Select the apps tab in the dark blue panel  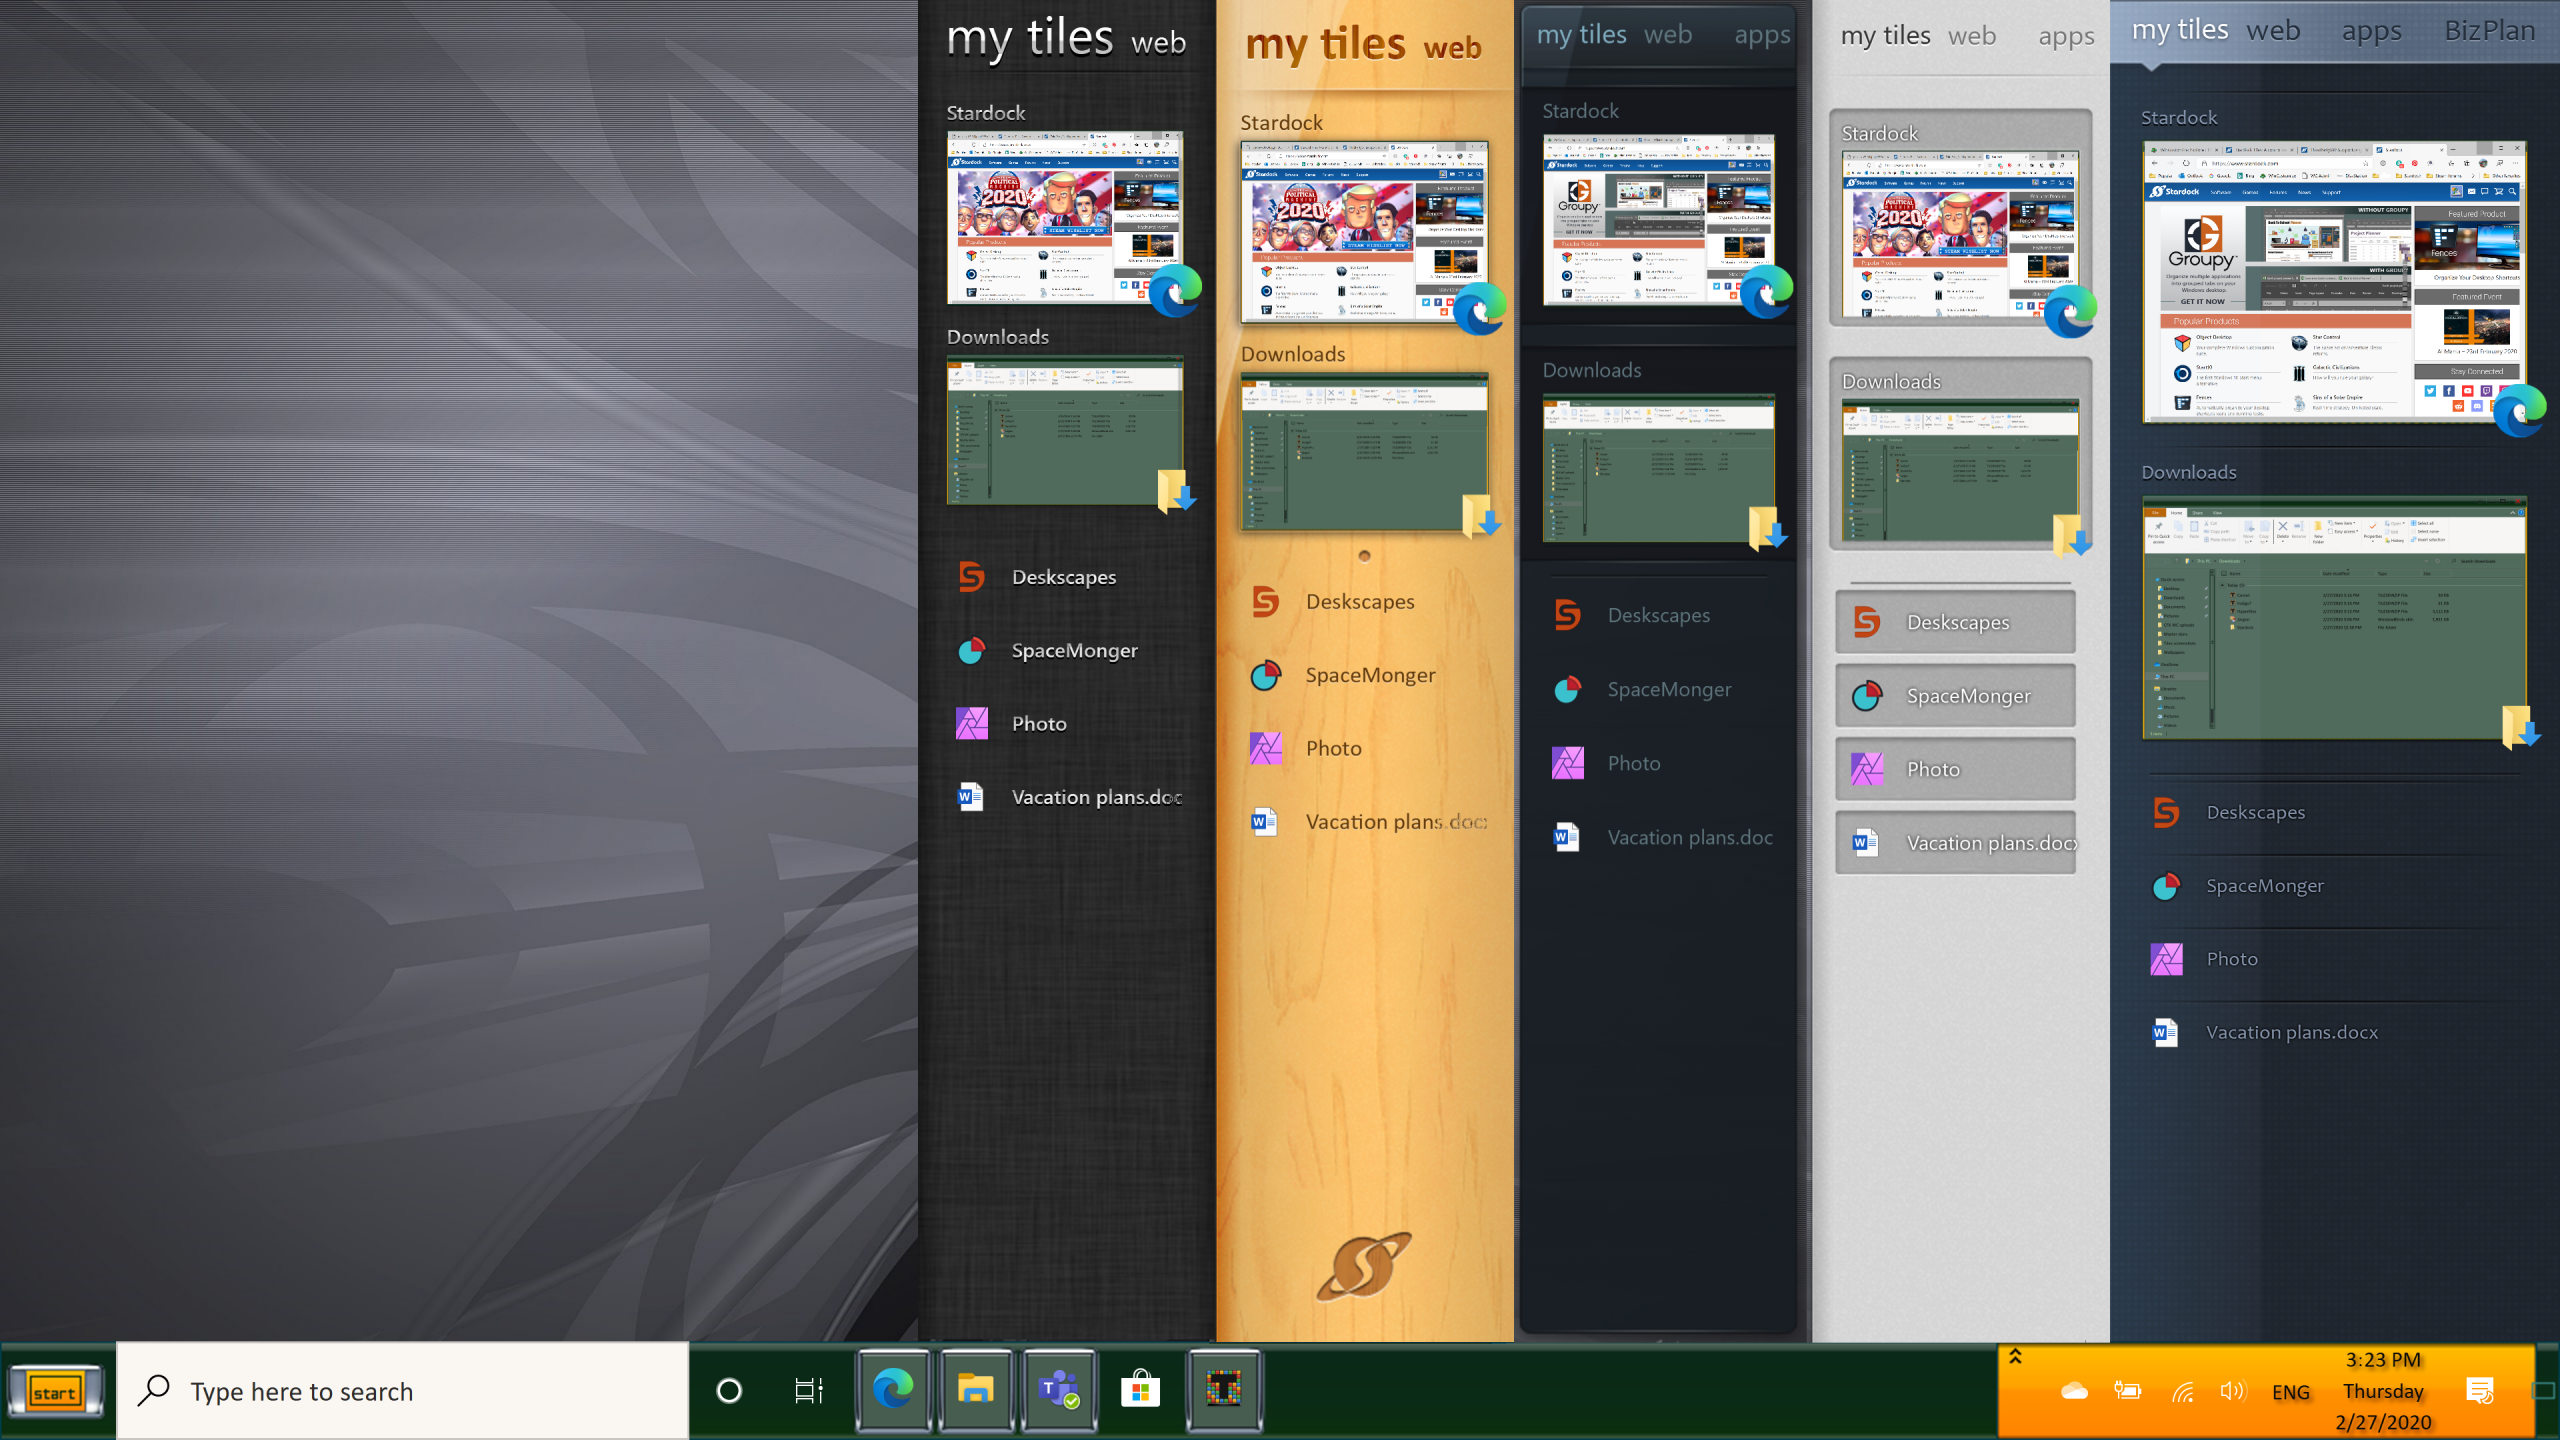(1762, 35)
